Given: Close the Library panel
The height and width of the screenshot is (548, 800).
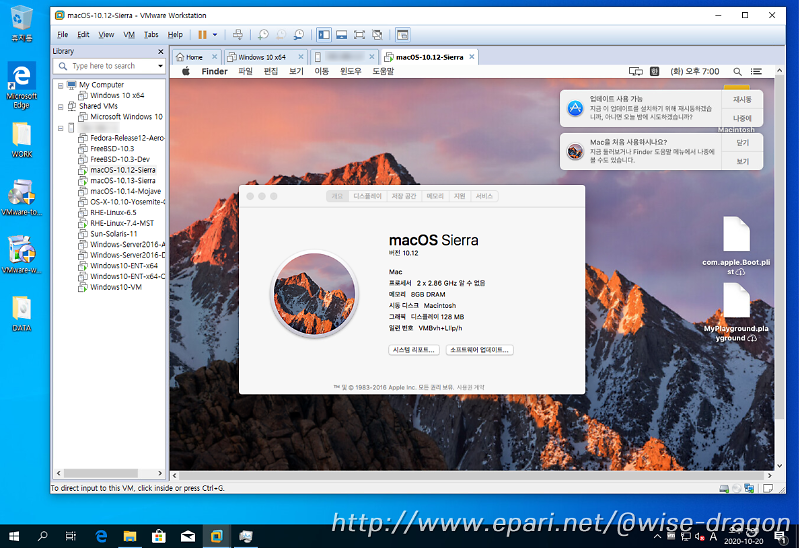Looking at the screenshot, I should click(161, 52).
